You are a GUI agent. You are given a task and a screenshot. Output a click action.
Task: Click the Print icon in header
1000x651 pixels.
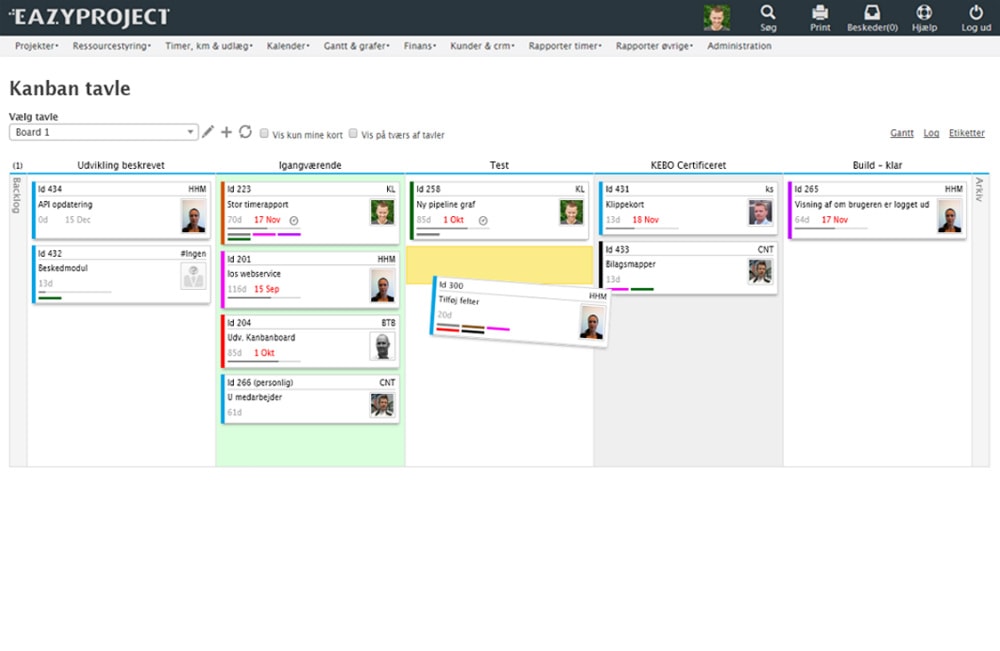pyautogui.click(x=820, y=13)
